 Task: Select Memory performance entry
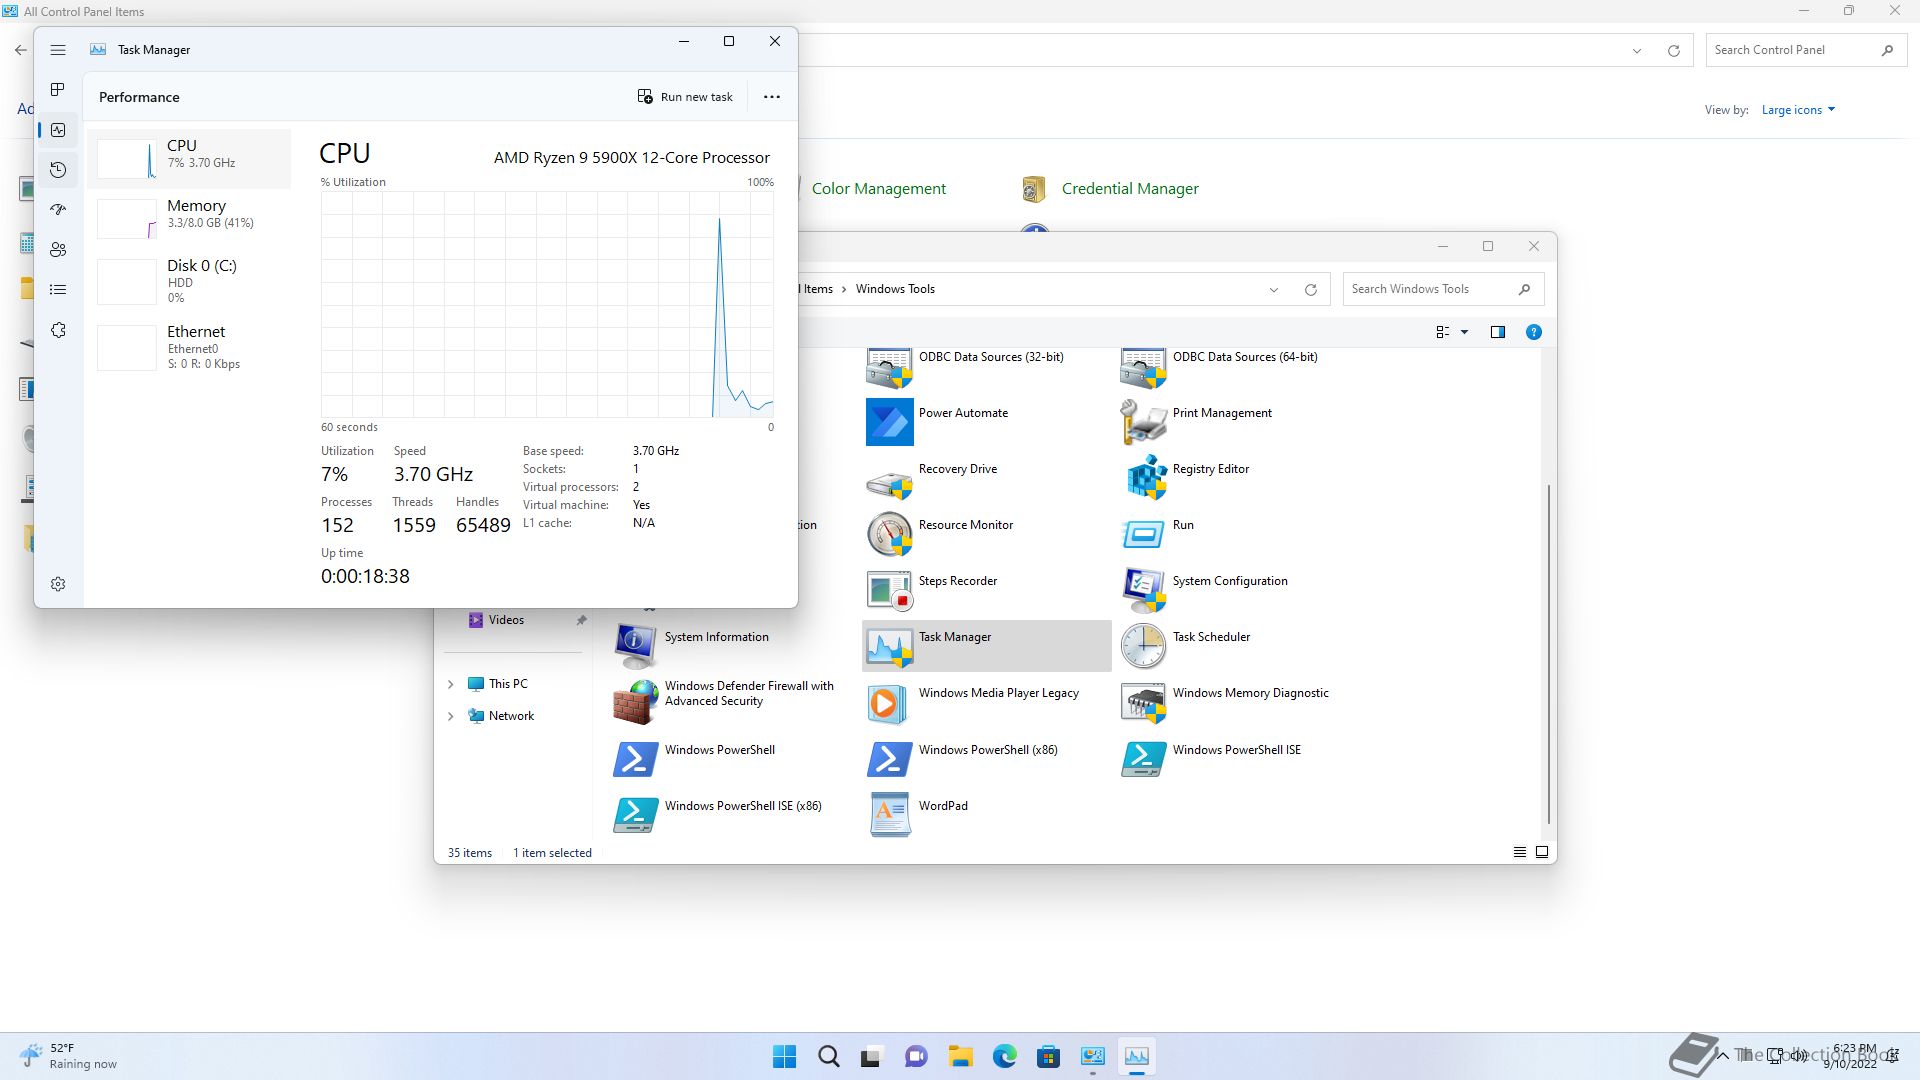pyautogui.click(x=189, y=217)
